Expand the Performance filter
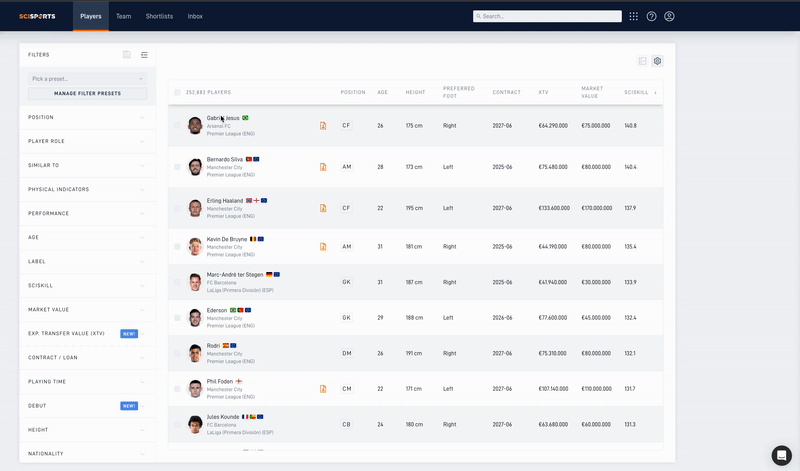 87,213
